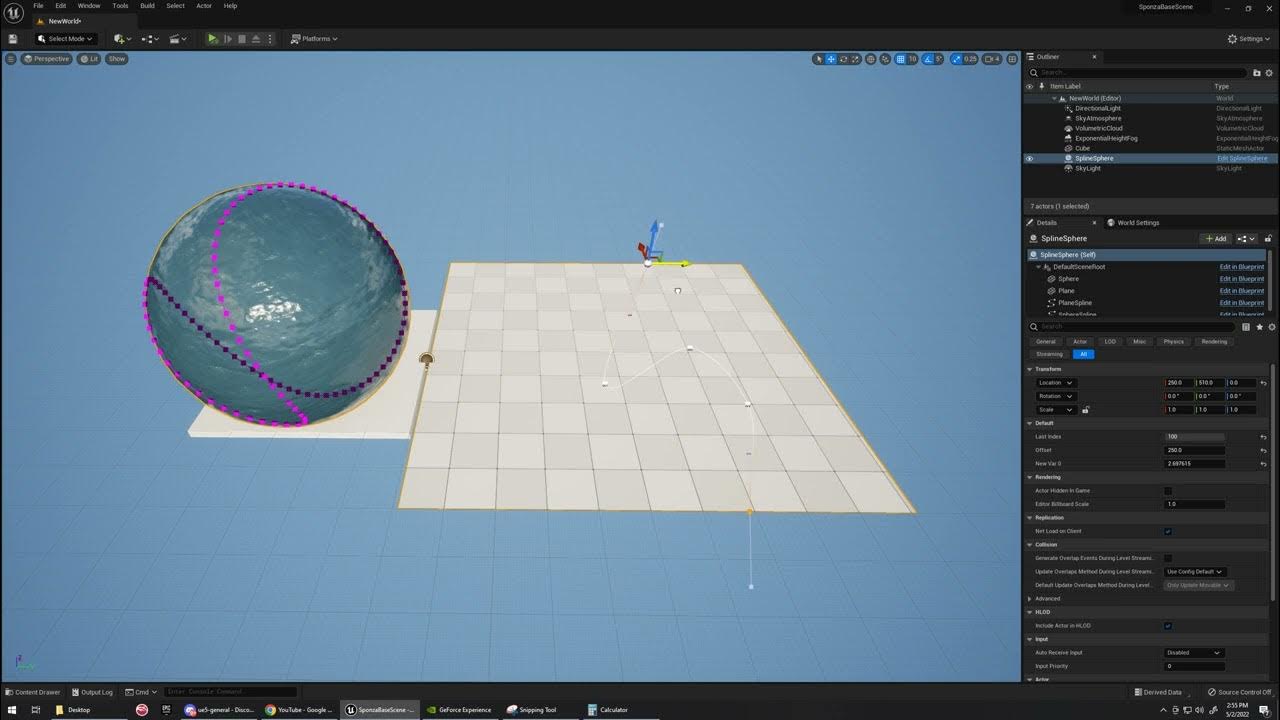Screen dimensions: 1280x720
Task: Toggle scale snapping icon
Action: click(x=956, y=59)
